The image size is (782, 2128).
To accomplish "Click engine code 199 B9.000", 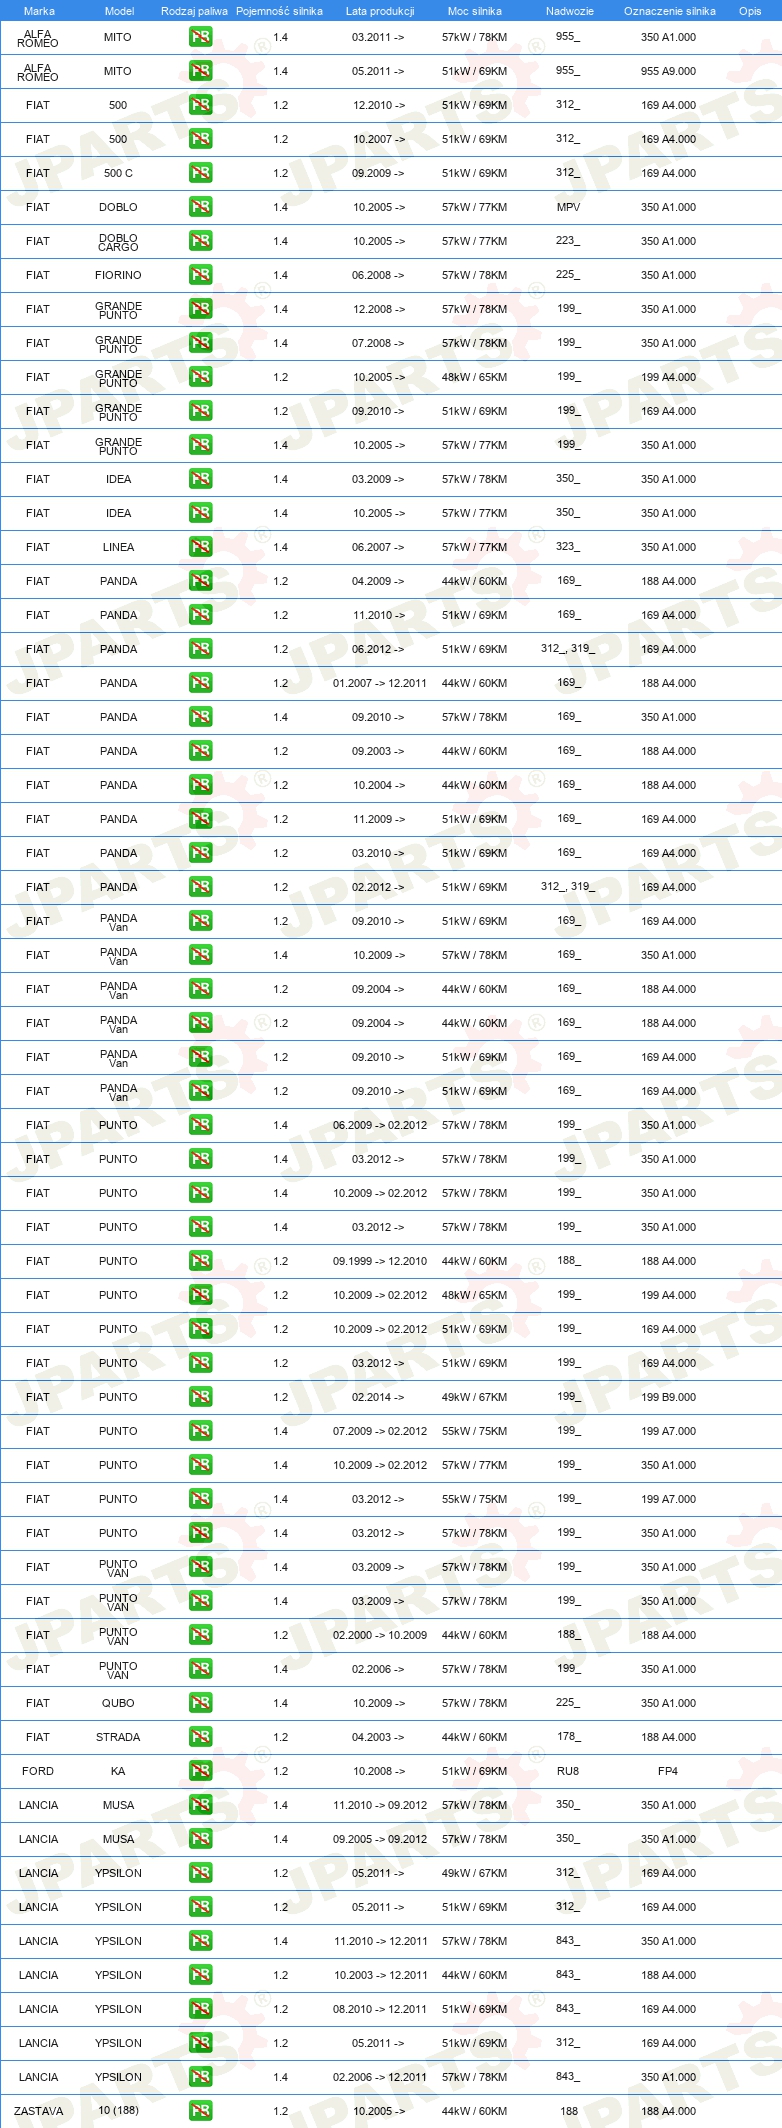I will click(668, 1397).
